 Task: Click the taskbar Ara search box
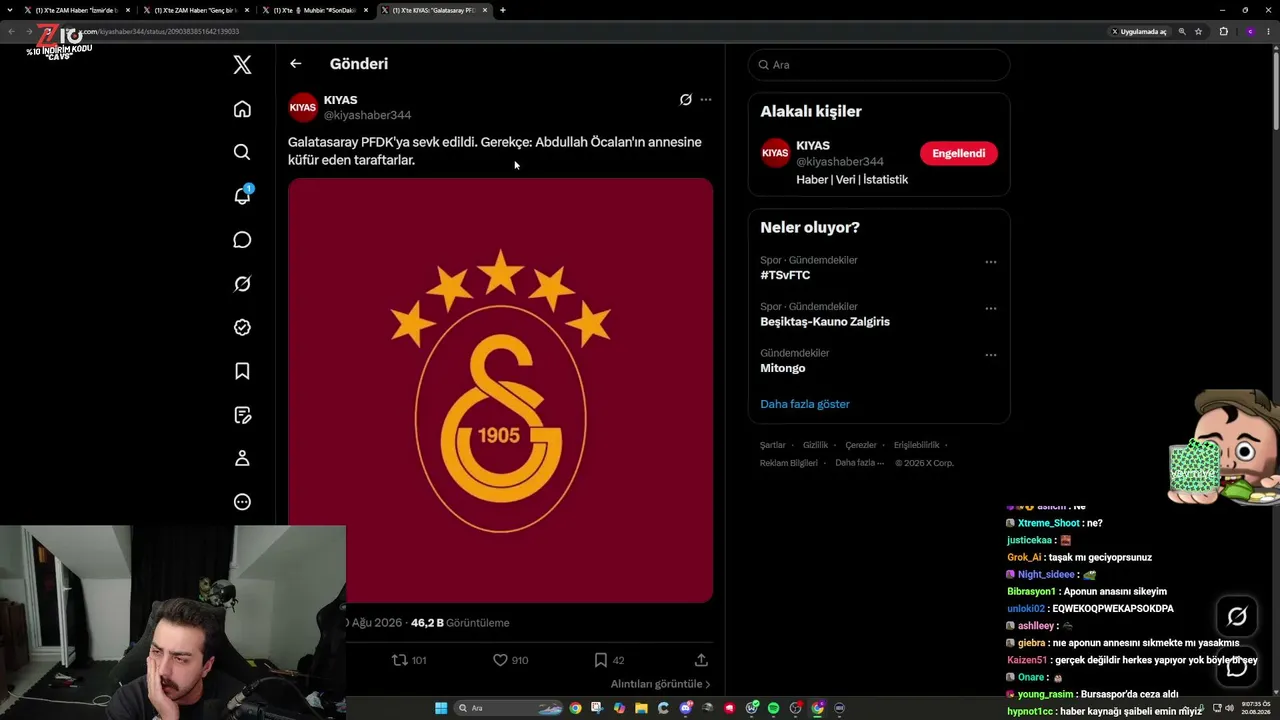510,708
